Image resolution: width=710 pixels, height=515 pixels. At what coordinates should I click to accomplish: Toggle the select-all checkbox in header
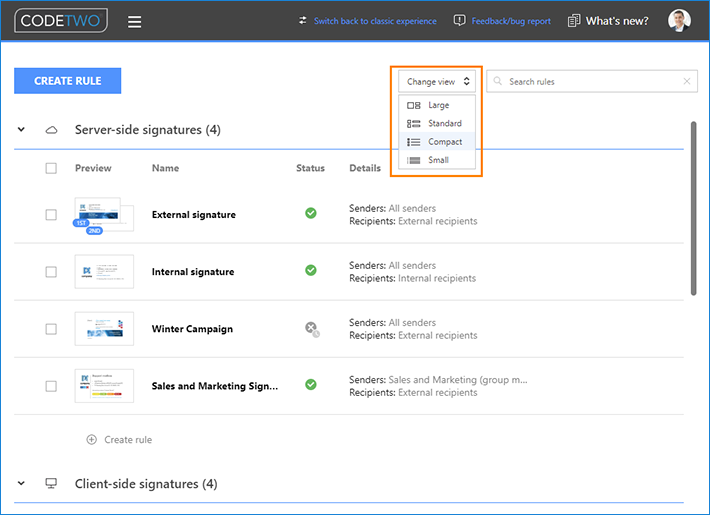[51, 168]
